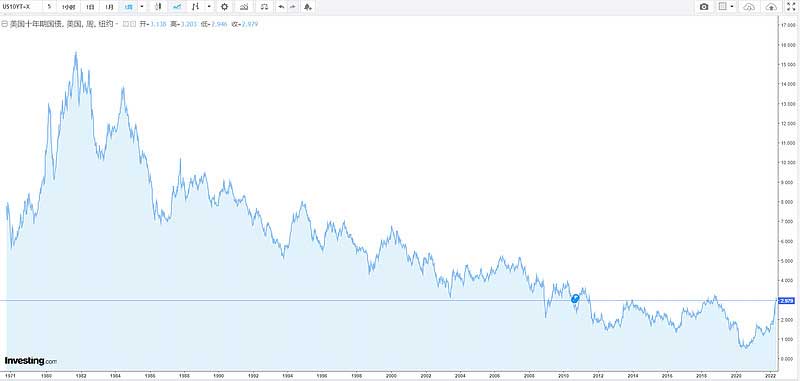Click the current price label 2.979
The image size is (800, 381).
coord(788,301)
